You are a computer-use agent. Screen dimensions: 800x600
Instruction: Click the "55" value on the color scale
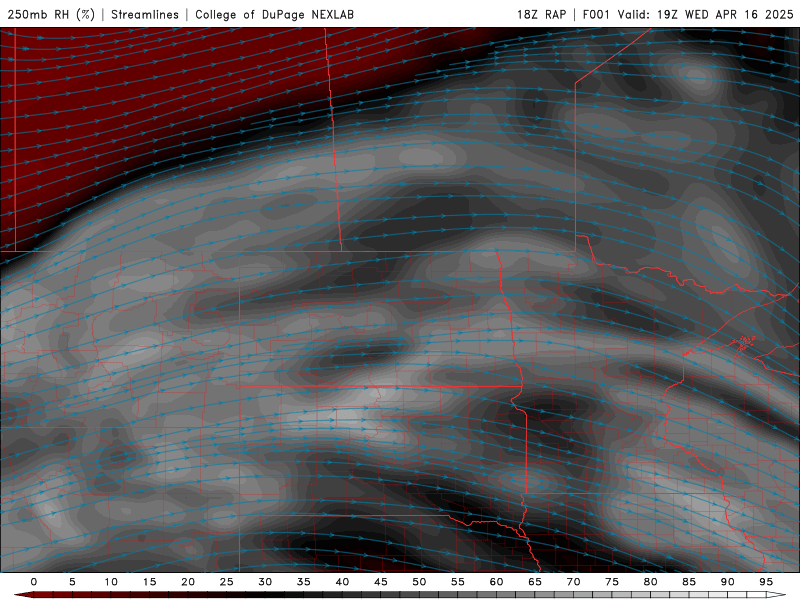[457, 582]
